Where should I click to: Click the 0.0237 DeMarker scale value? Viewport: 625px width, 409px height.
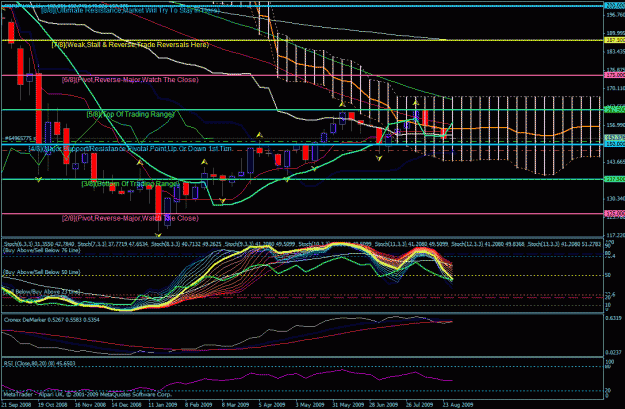[x=614, y=352]
